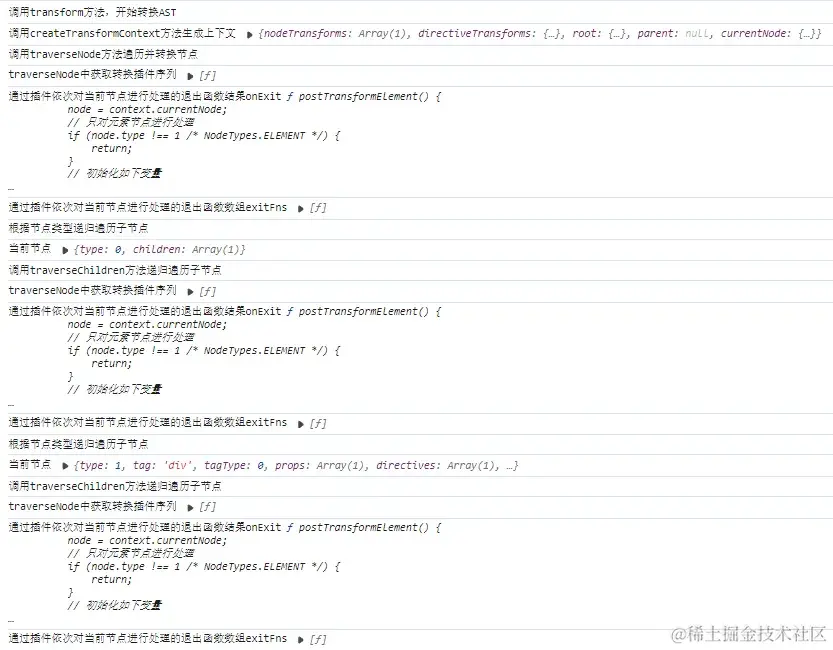
Task: Expand the createTransformContext context object
Action: (249, 35)
